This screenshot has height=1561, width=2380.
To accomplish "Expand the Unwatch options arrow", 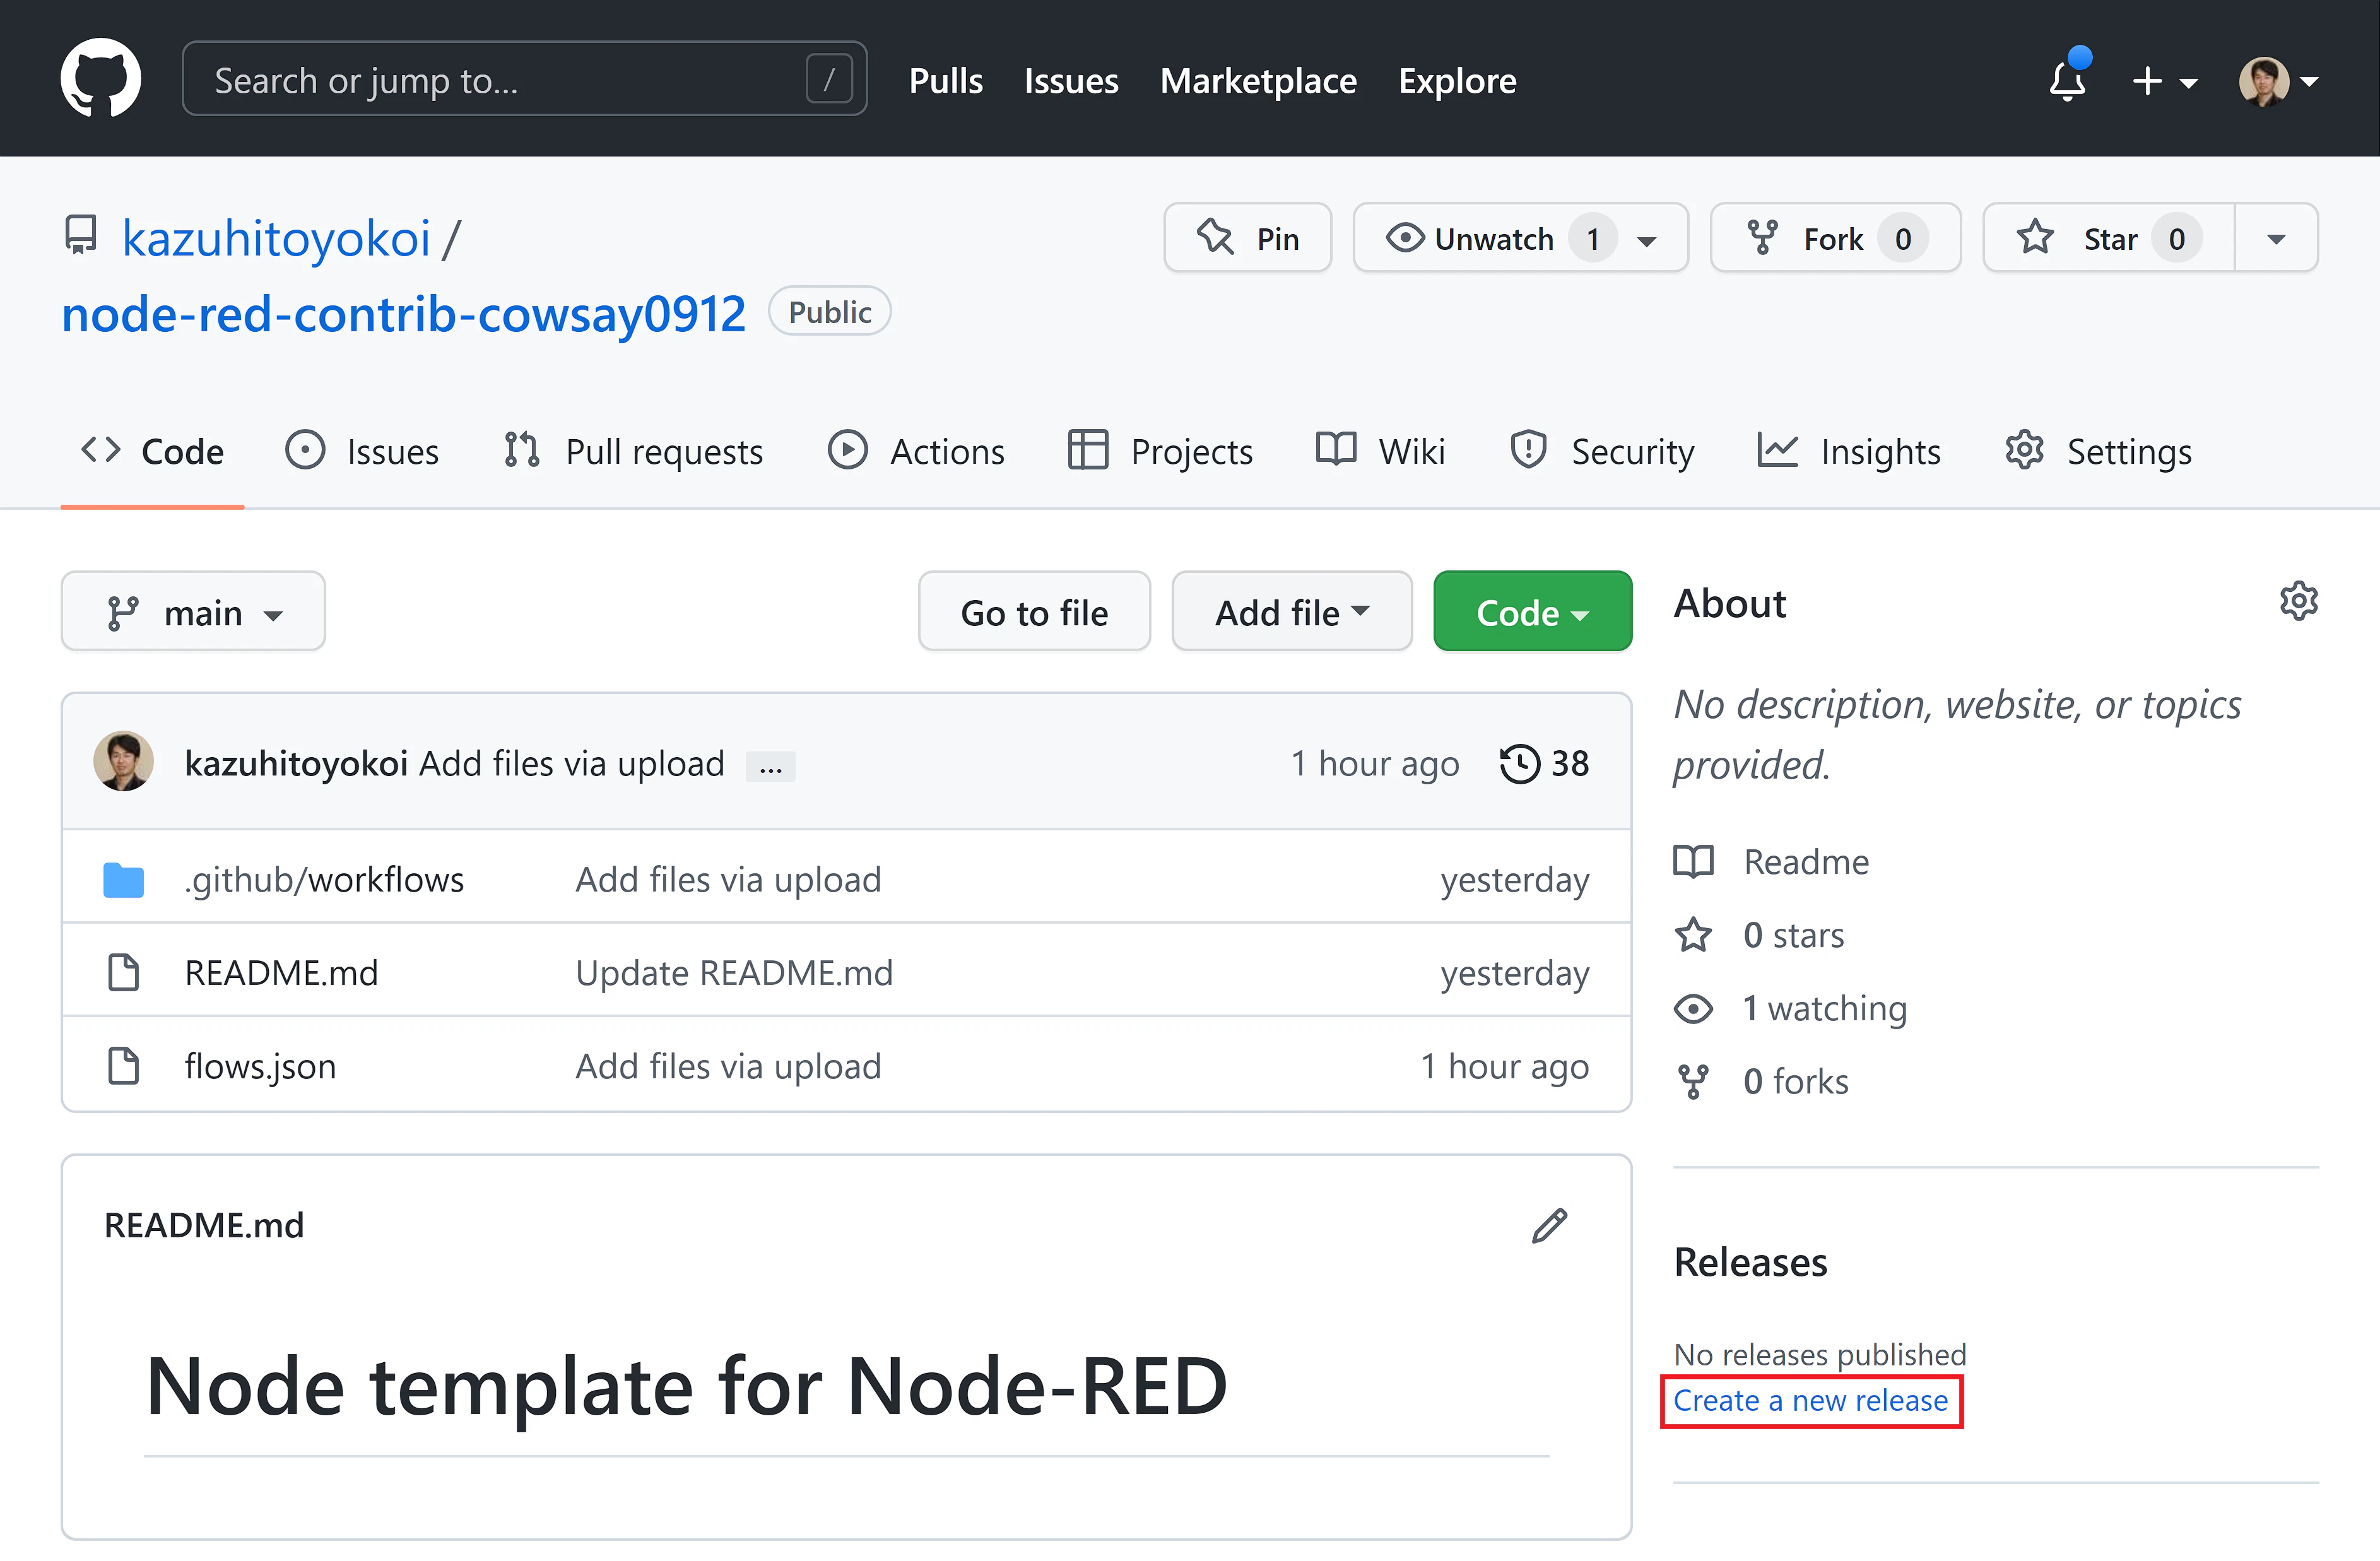I will [x=1647, y=240].
